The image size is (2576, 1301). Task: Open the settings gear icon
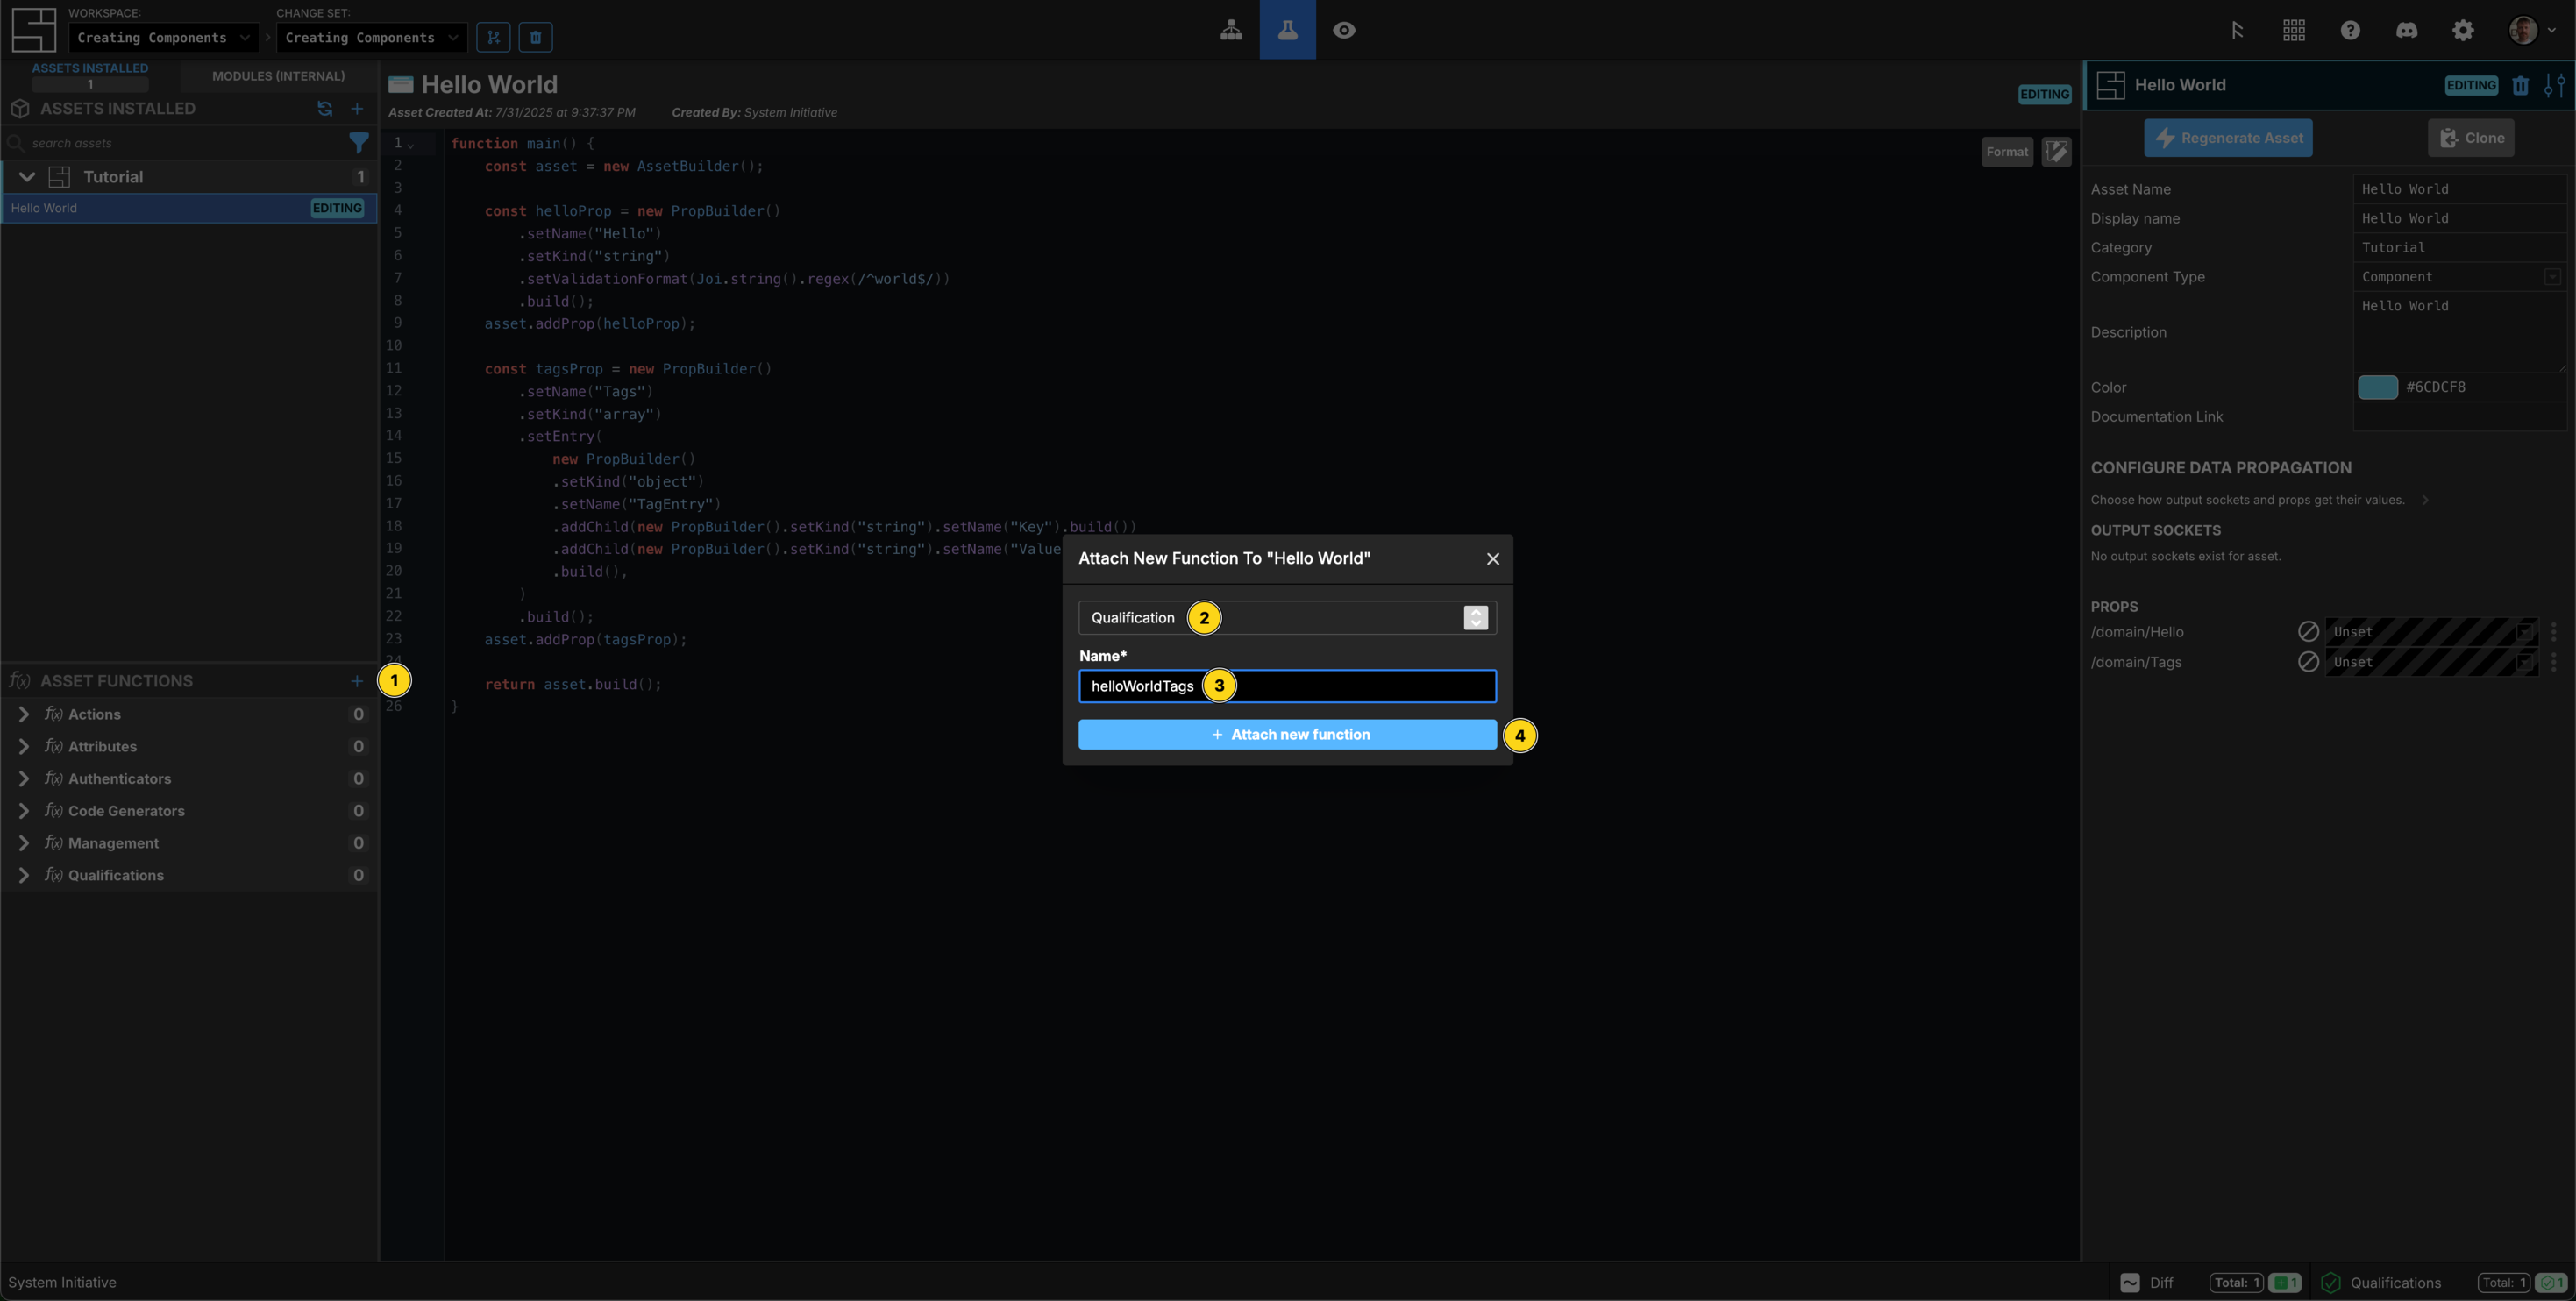coord(2463,30)
